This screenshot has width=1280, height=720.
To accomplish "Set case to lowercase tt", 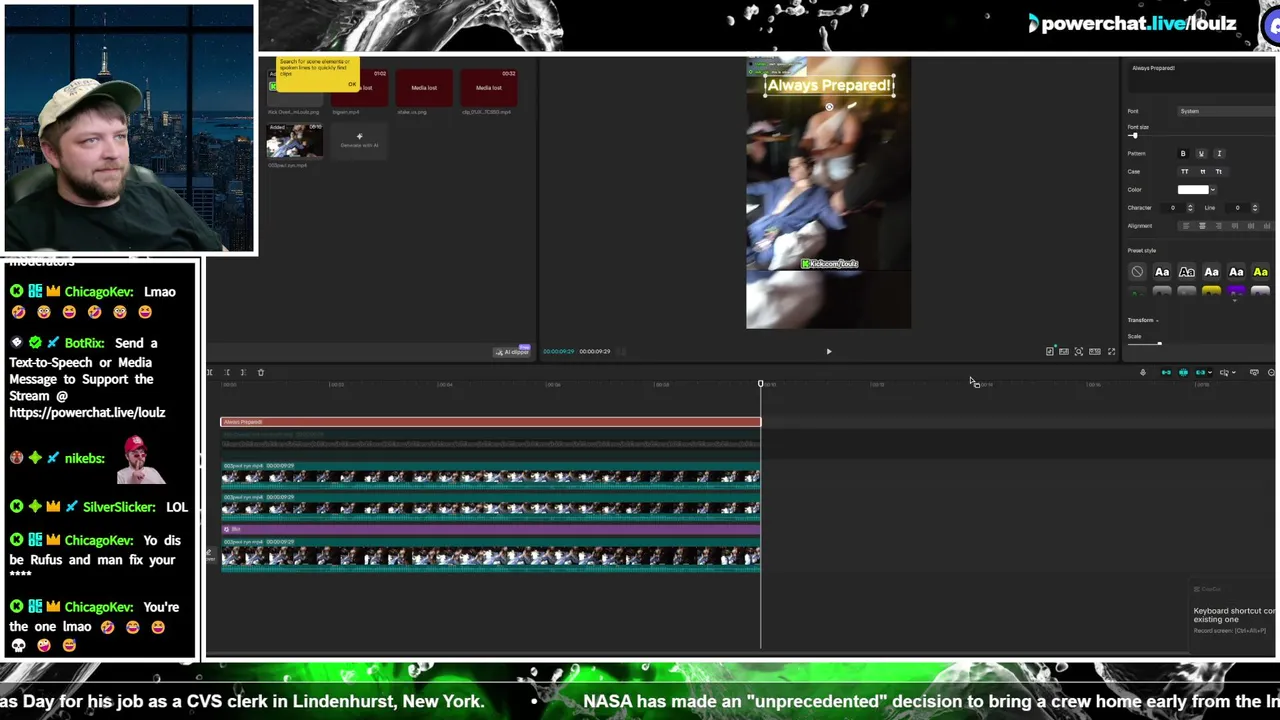I will [x=1202, y=172].
